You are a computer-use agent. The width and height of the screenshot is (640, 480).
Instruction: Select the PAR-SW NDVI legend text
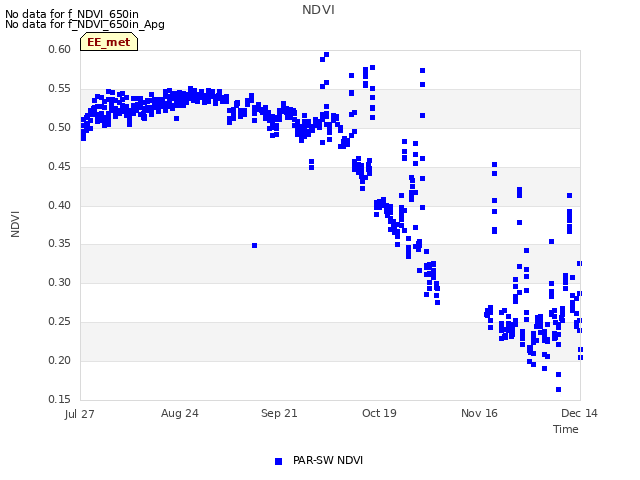[328, 460]
